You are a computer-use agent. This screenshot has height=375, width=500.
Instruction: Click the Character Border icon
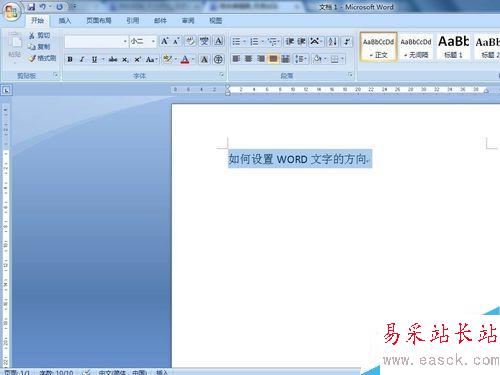218,41
